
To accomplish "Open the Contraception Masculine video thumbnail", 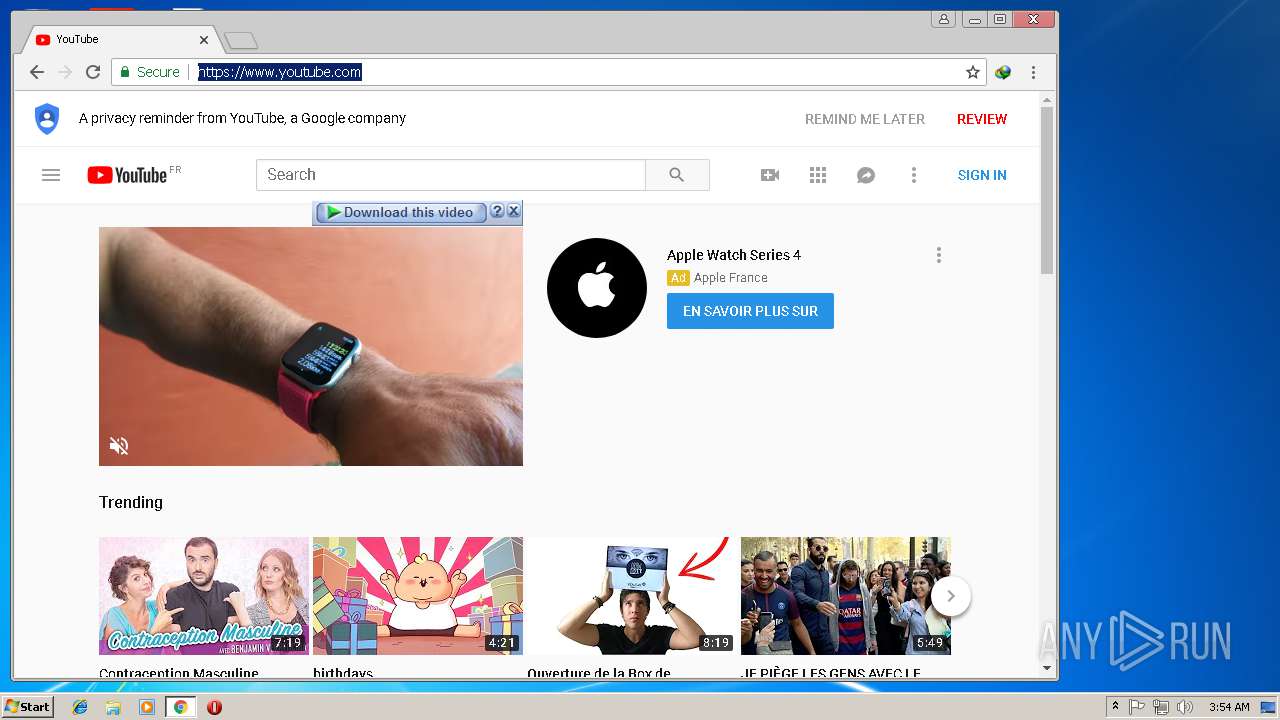I will tap(204, 596).
